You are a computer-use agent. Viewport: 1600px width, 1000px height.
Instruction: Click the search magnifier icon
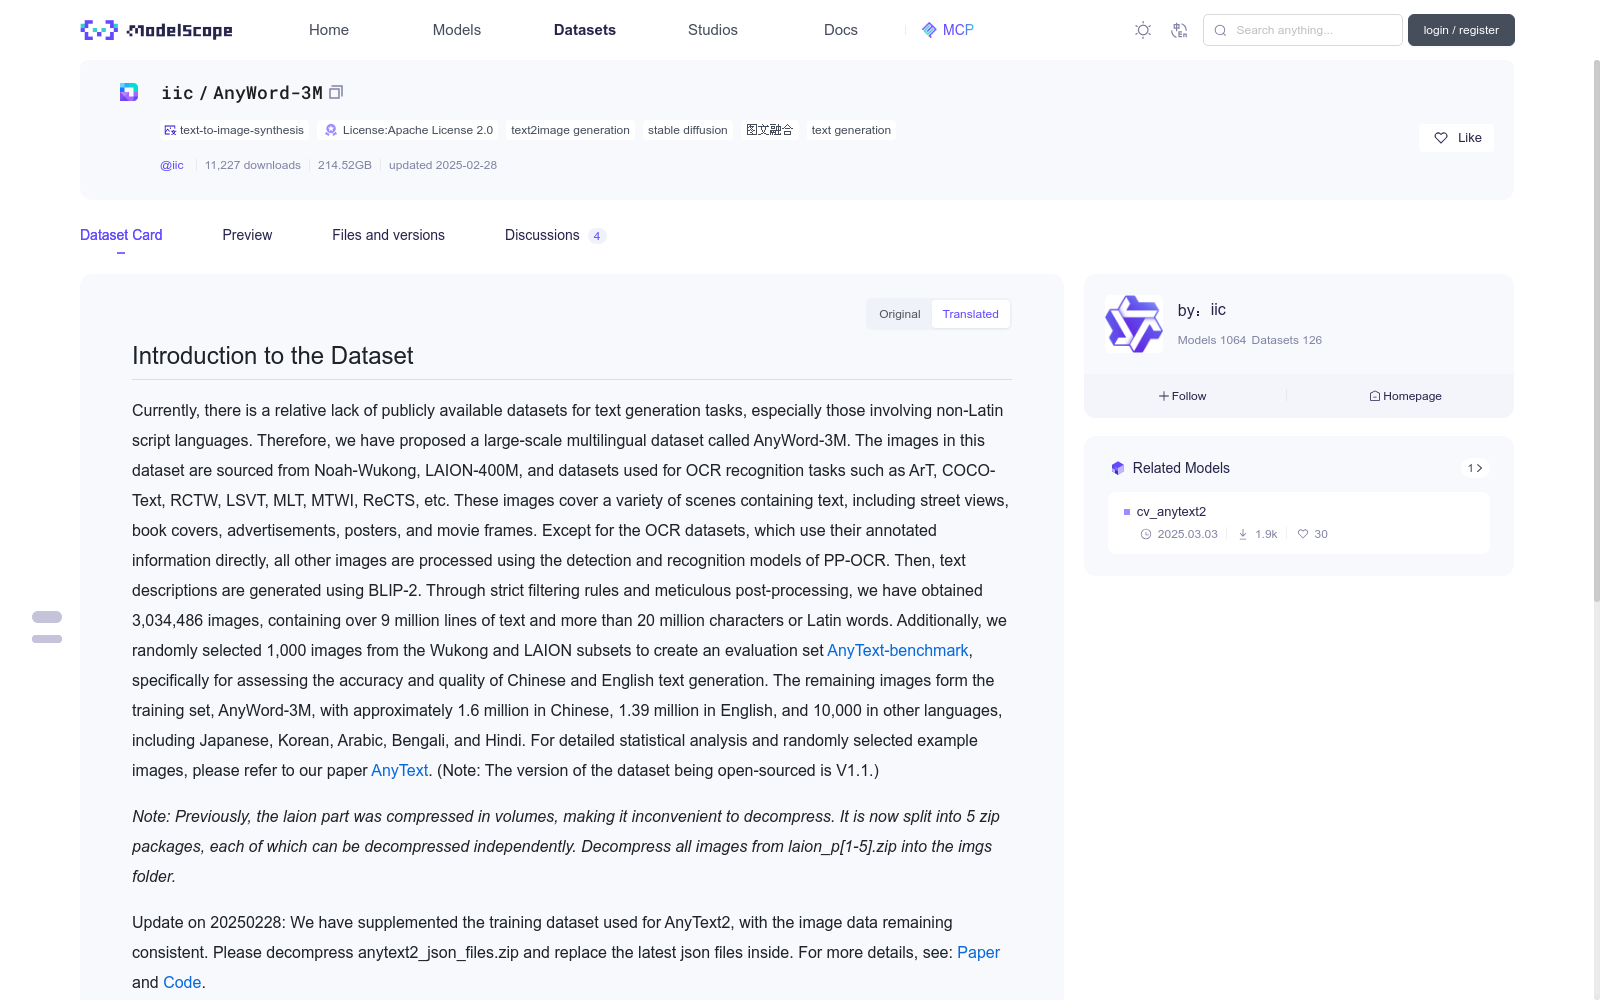point(1220,30)
